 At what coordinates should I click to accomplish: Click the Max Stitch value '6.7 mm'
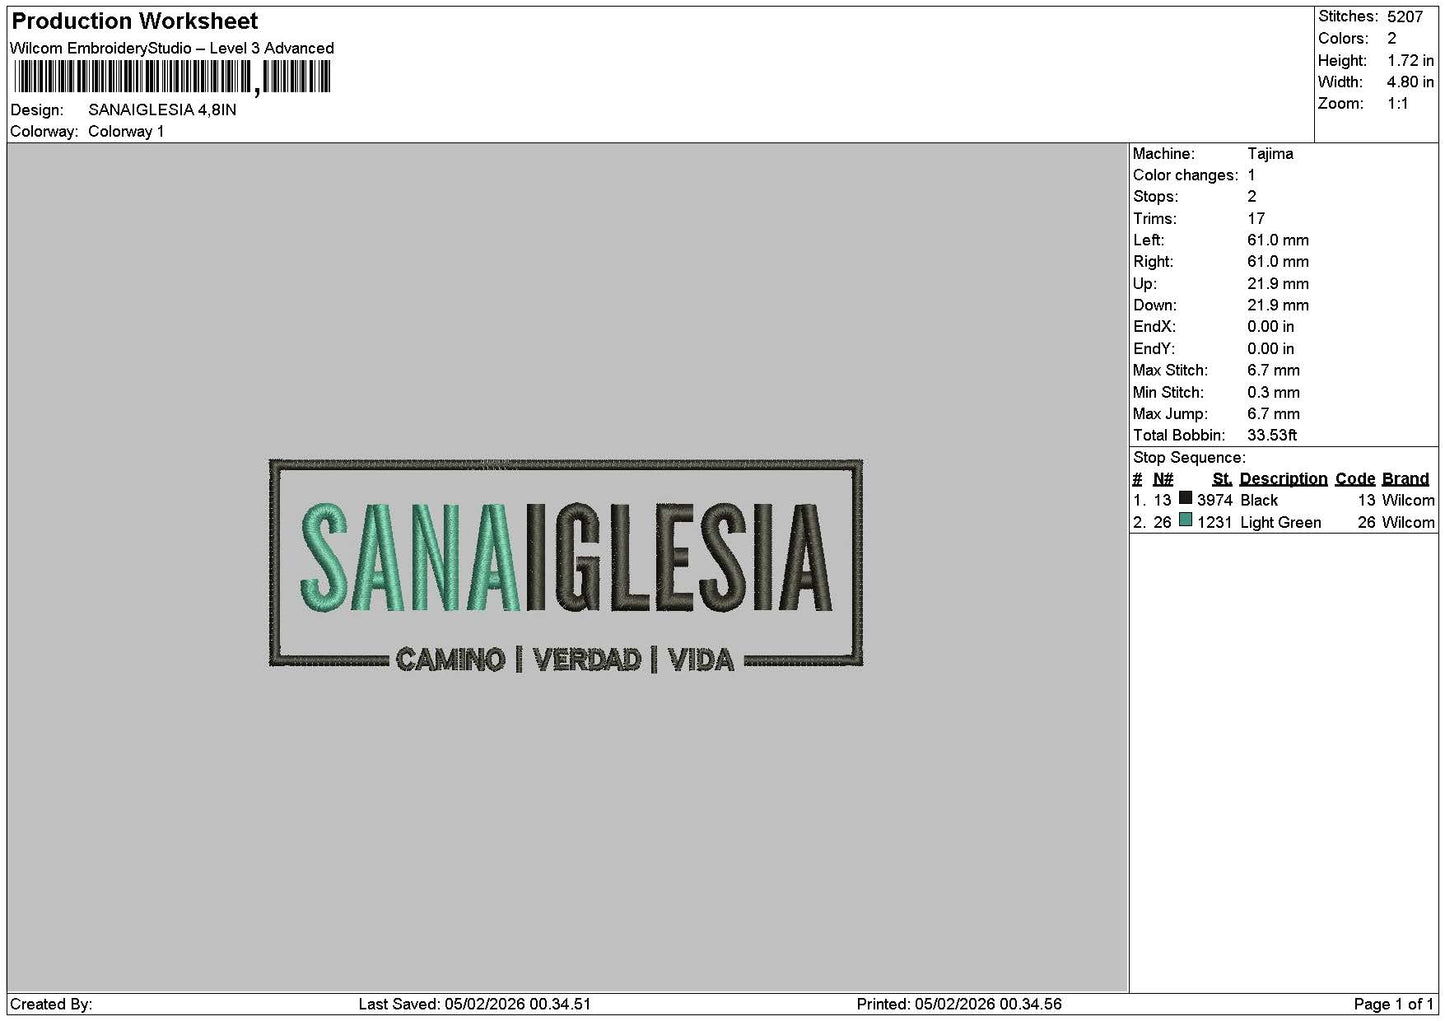click(1273, 370)
